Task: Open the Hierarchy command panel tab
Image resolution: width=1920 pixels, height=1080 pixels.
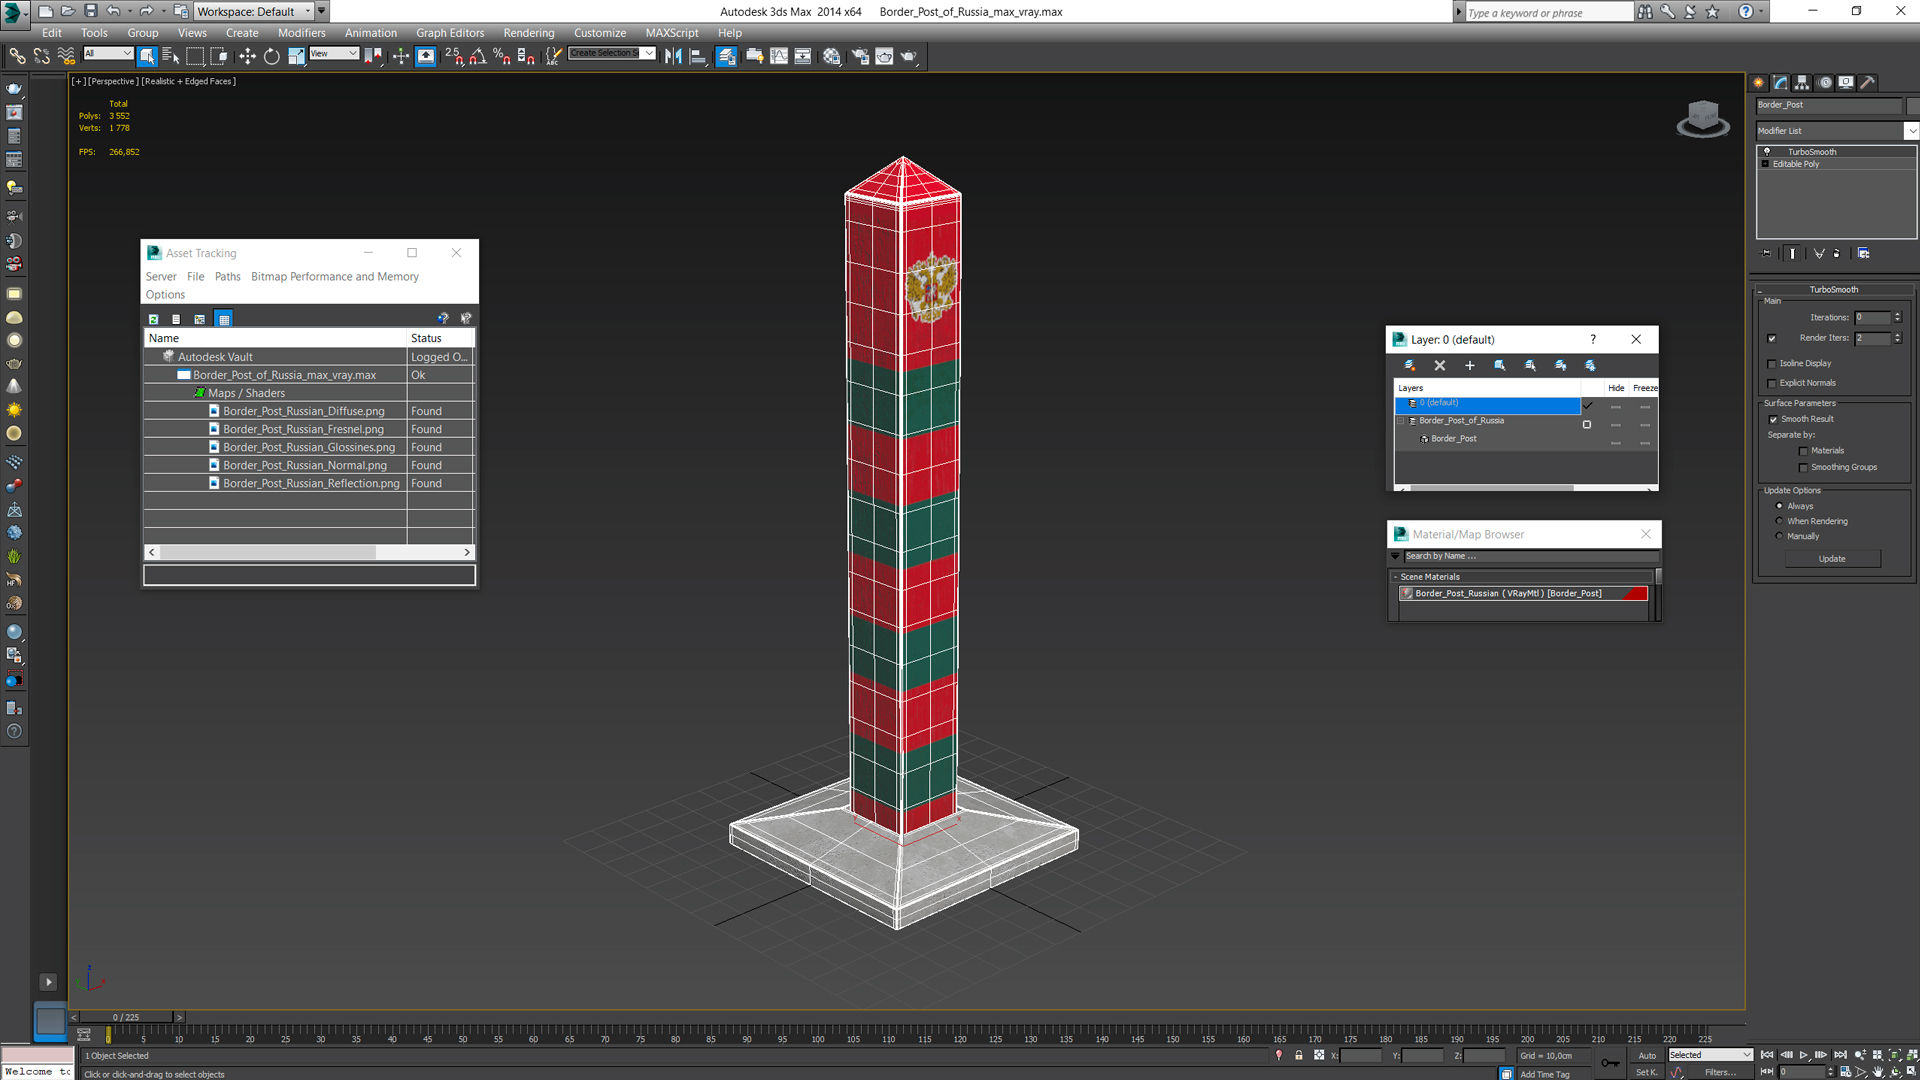Action: [1802, 83]
